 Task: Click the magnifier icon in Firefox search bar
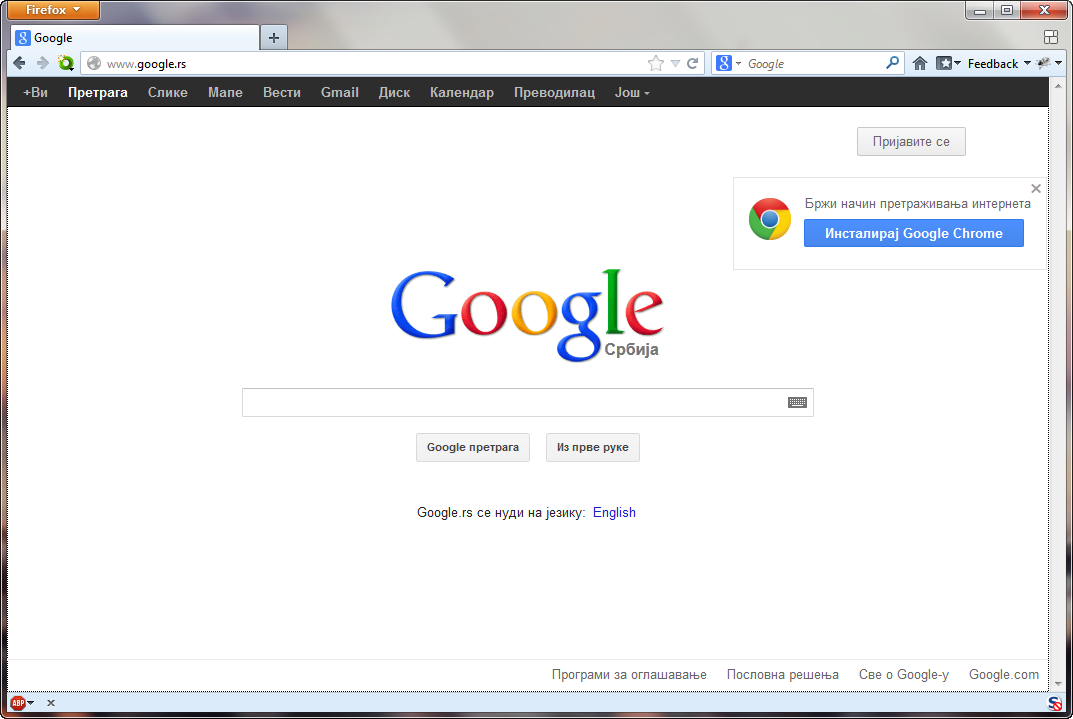click(892, 63)
